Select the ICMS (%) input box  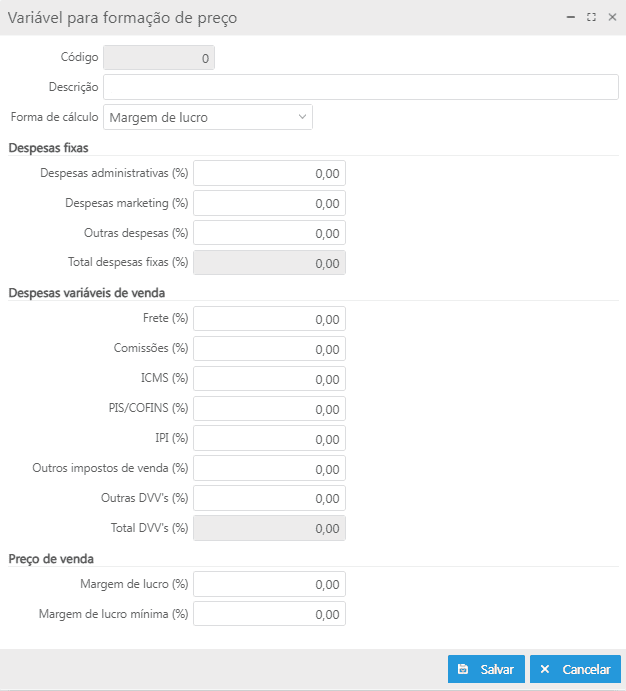[x=269, y=379]
